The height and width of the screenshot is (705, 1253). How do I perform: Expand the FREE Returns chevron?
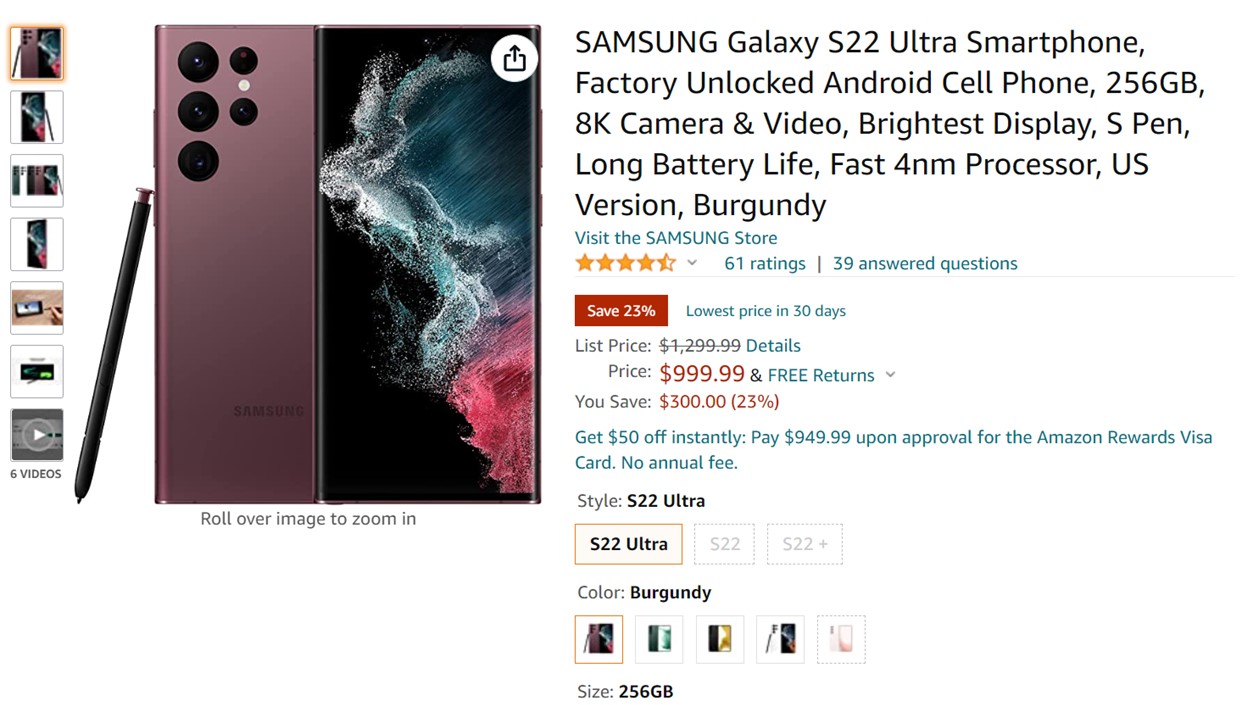click(890, 375)
